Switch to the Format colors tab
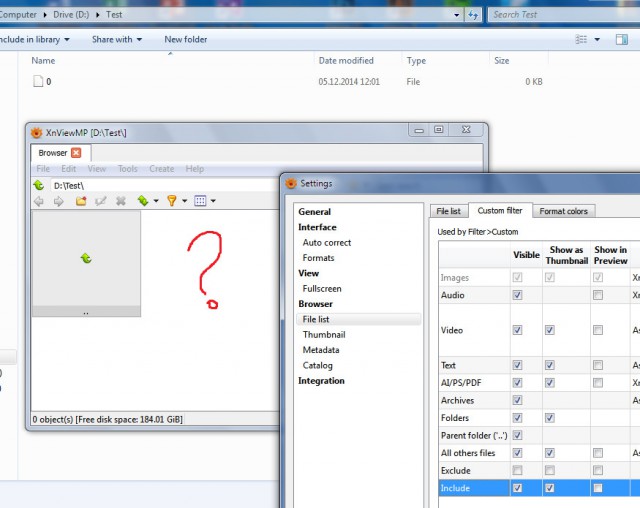The height and width of the screenshot is (508, 640). (563, 211)
